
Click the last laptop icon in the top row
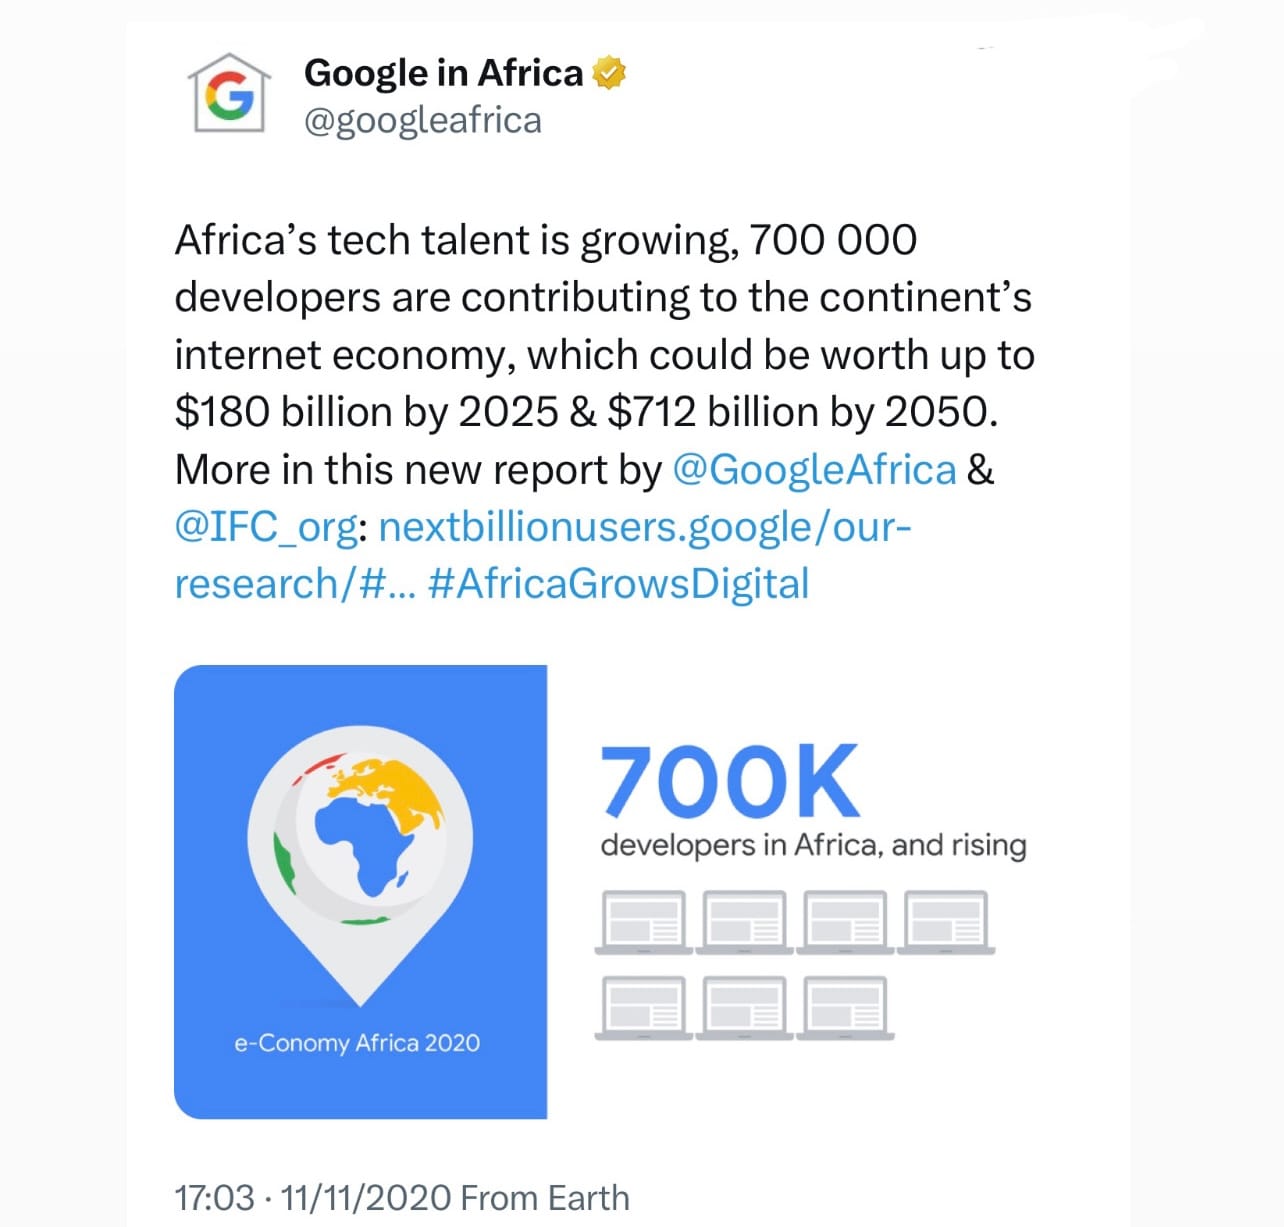(946, 922)
